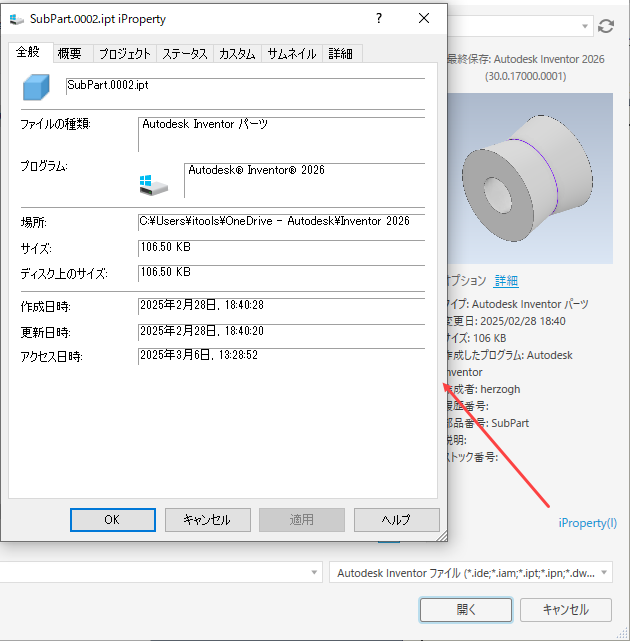Click the iProperty dialog resize grip
The width and height of the screenshot is (630, 641).
pos(442,536)
